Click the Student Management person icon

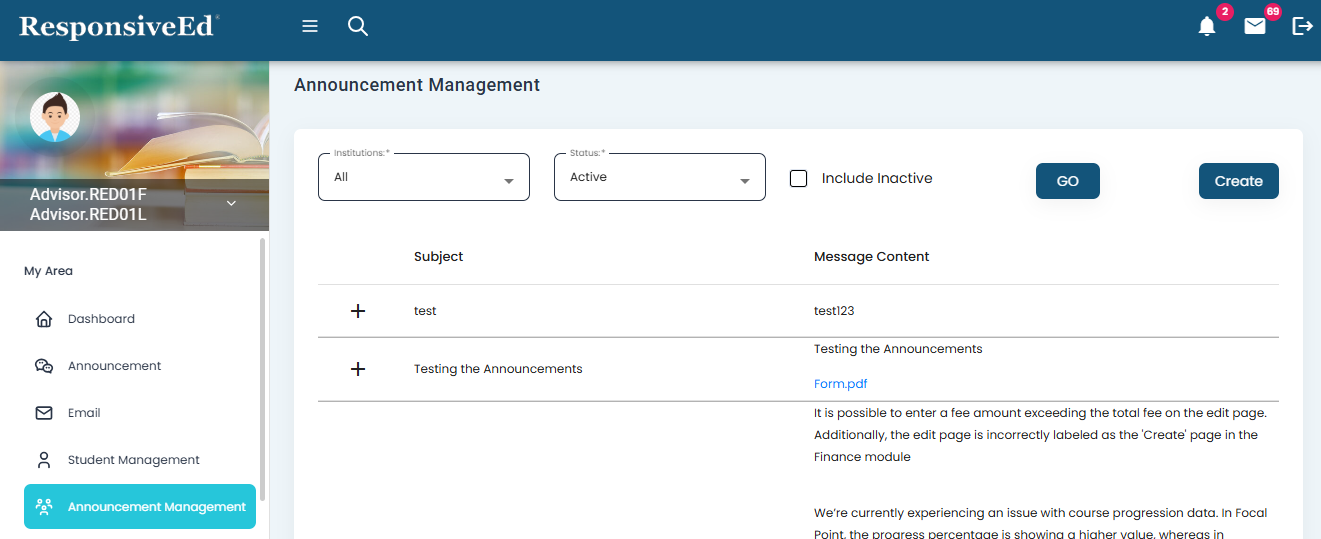pos(44,460)
